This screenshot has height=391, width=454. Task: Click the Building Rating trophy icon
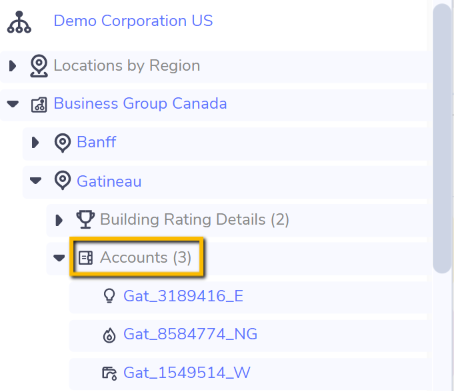click(x=86, y=219)
